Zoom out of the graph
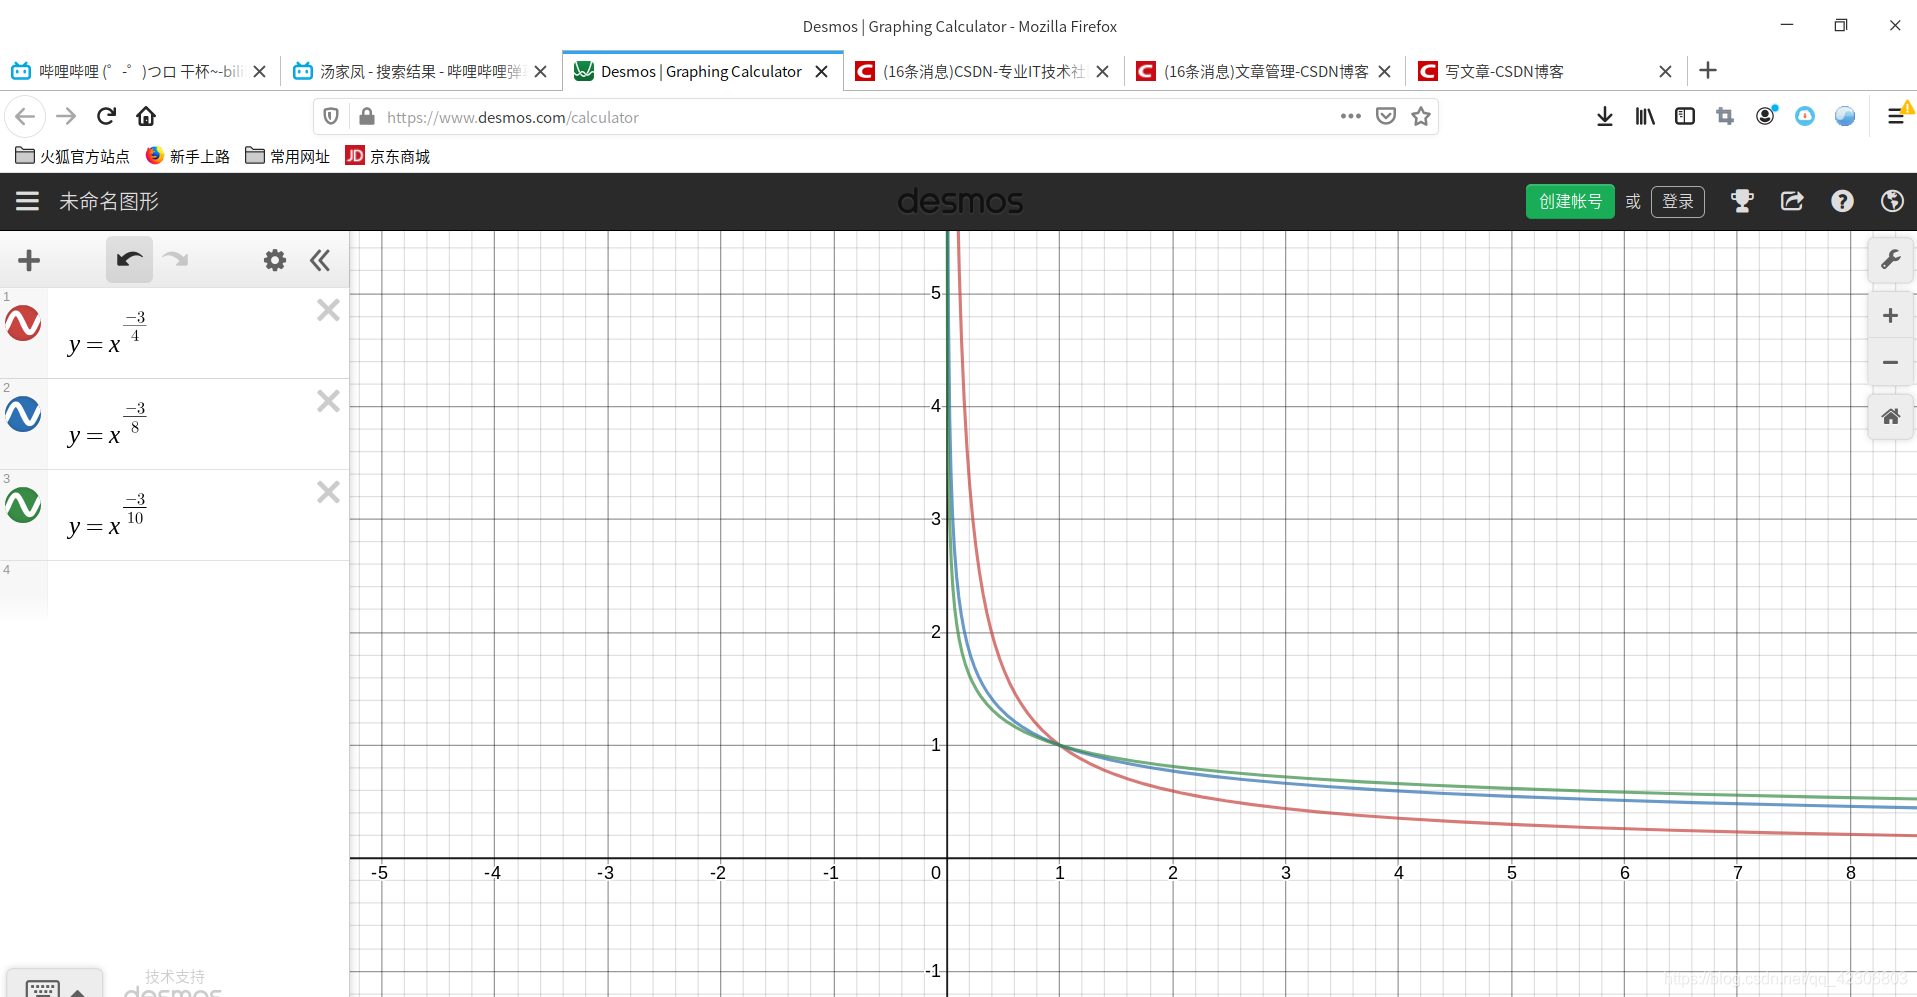The height and width of the screenshot is (997, 1917). 1890,362
